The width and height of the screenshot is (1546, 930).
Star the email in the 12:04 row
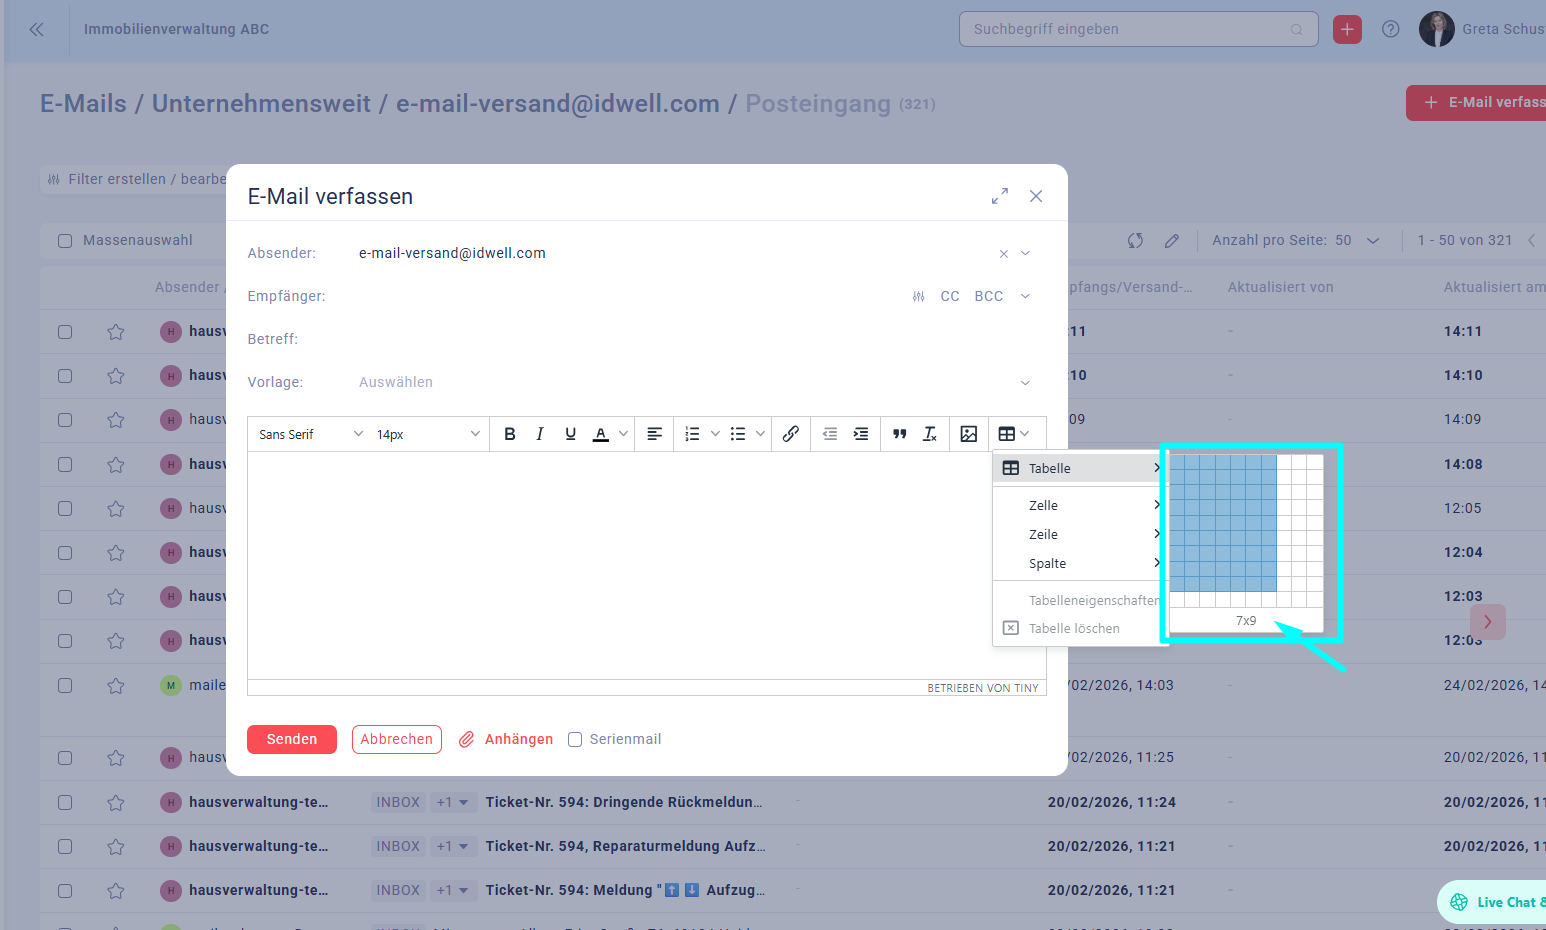point(116,553)
